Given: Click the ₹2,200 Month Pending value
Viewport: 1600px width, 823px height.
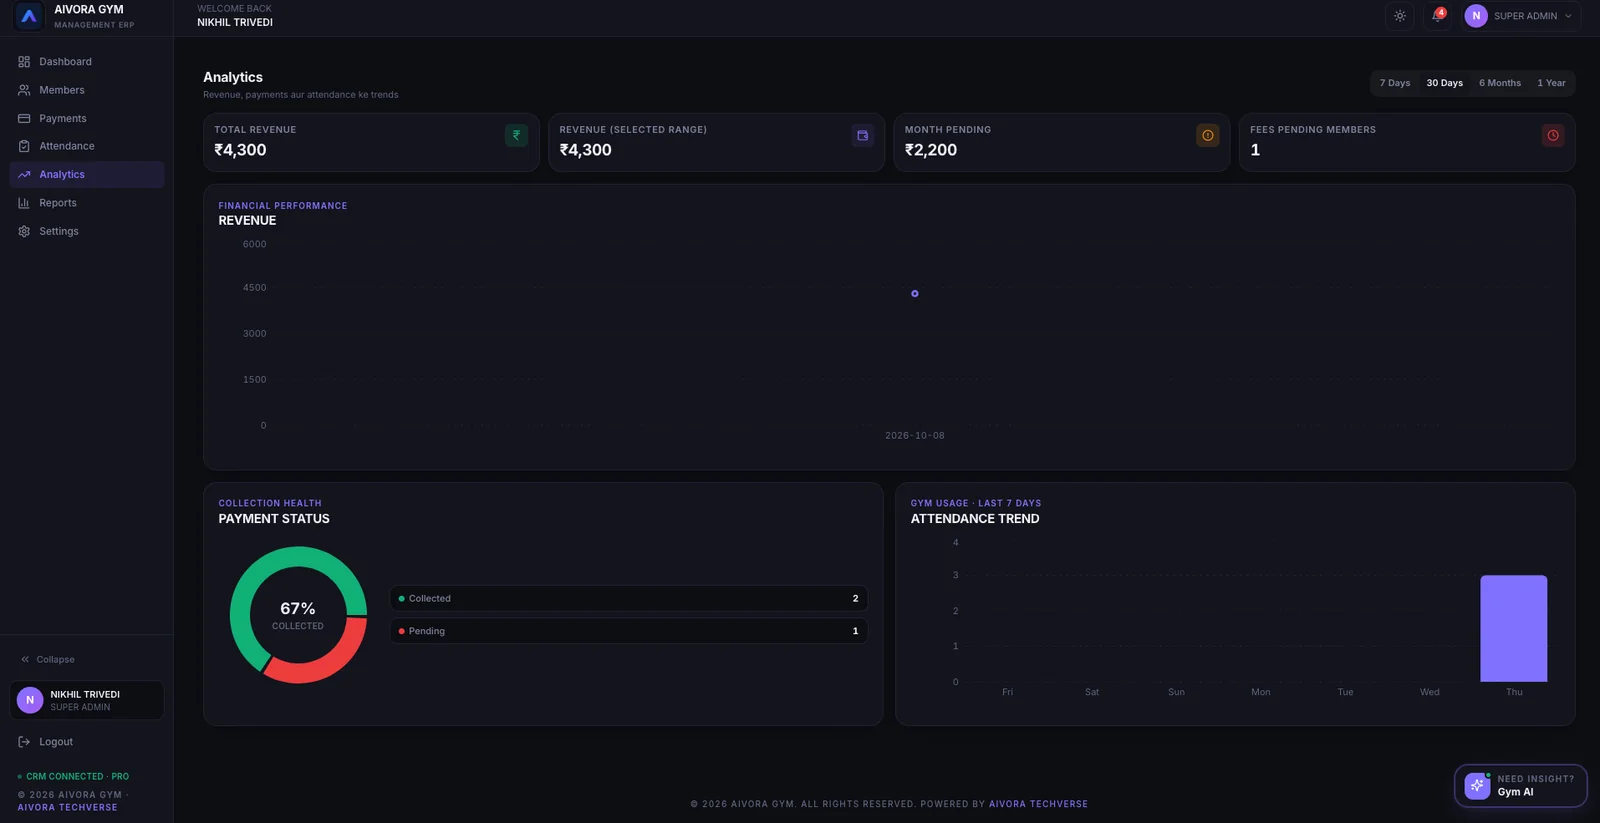Looking at the screenshot, I should [x=931, y=150].
